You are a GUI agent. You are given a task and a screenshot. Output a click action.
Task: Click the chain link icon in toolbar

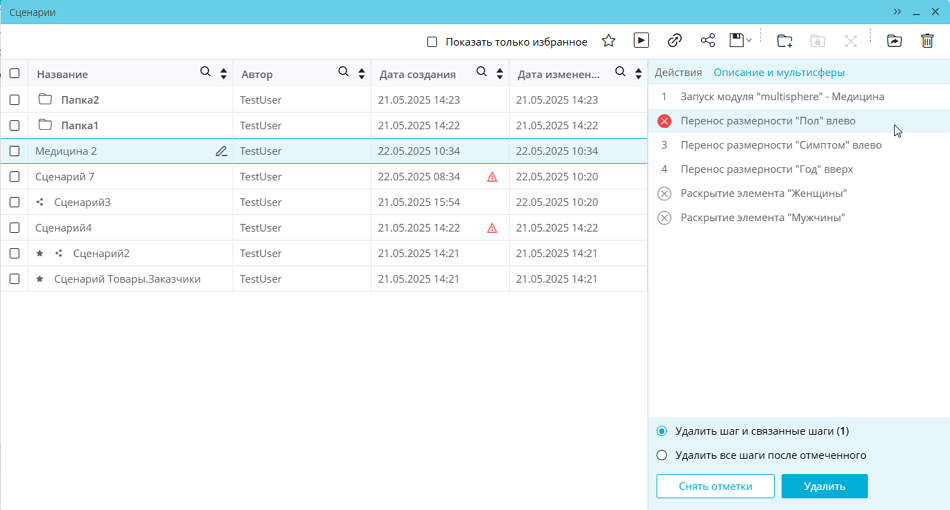[x=675, y=41]
